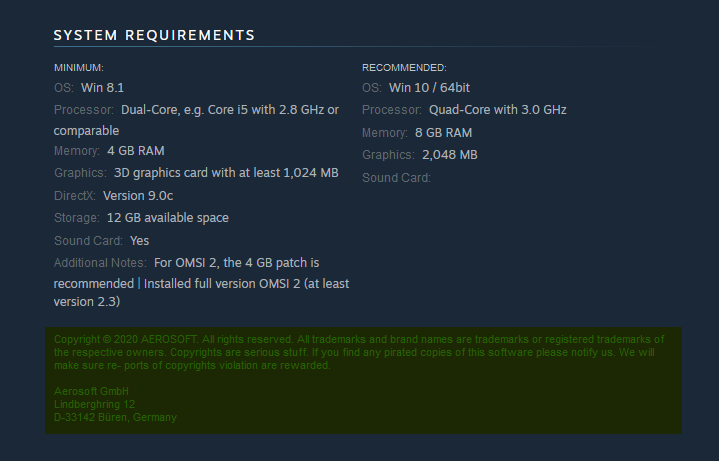Viewport: 719px width, 461px height.
Task: Click the Additional Notes OMSI 2 text
Action: click(x=236, y=263)
